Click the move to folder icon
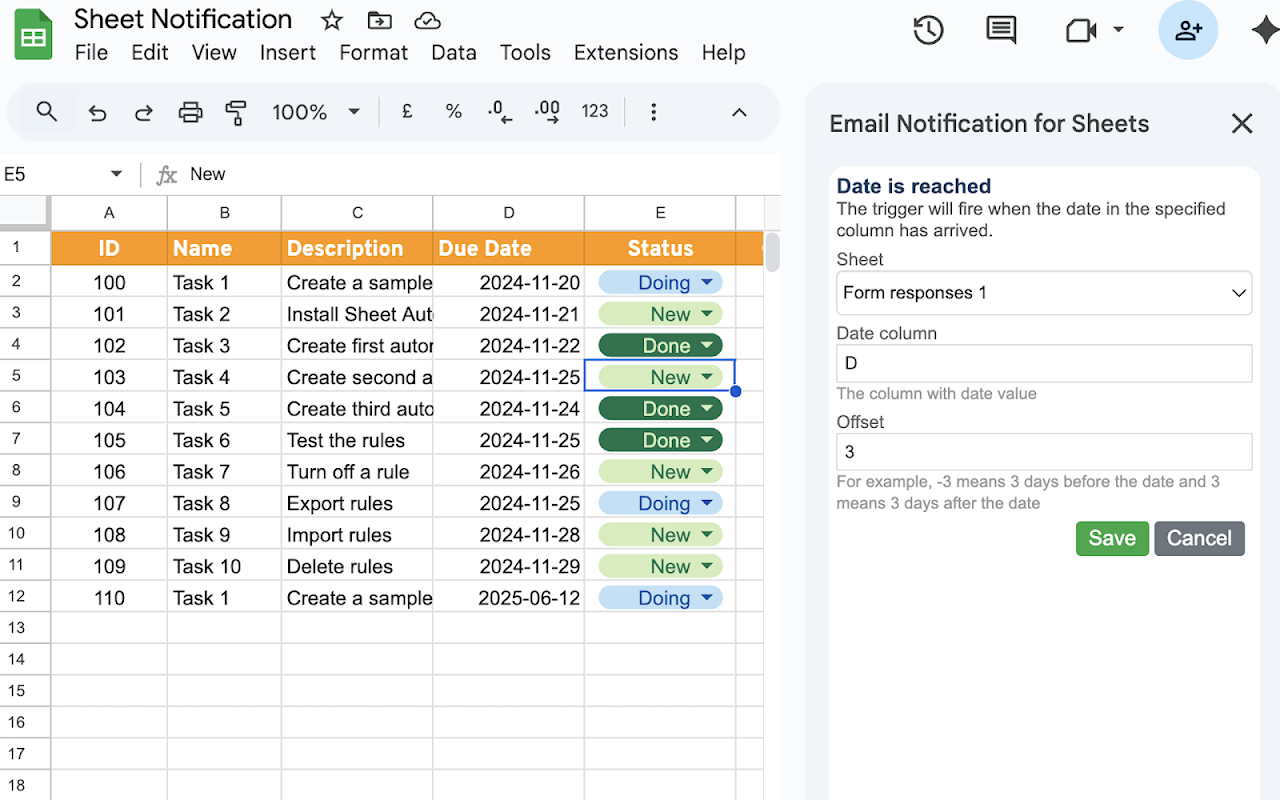Image resolution: width=1280 pixels, height=800 pixels. pos(379,20)
